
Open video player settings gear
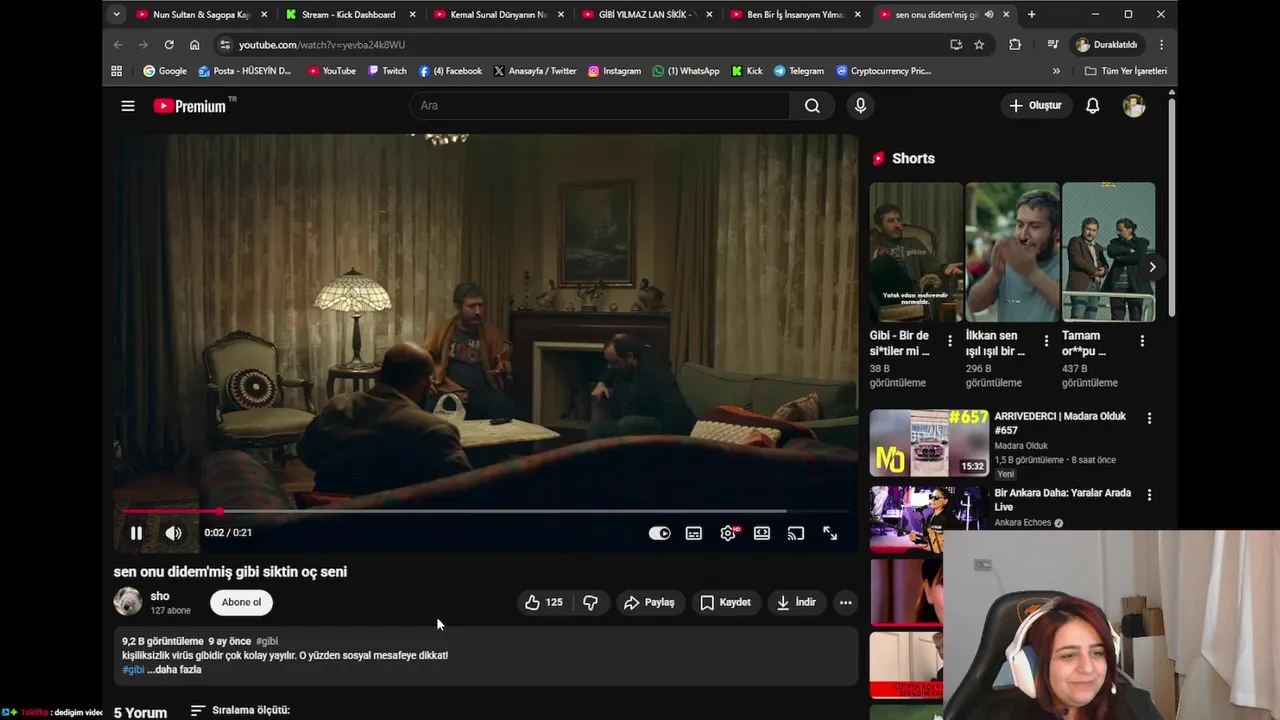pyautogui.click(x=728, y=533)
